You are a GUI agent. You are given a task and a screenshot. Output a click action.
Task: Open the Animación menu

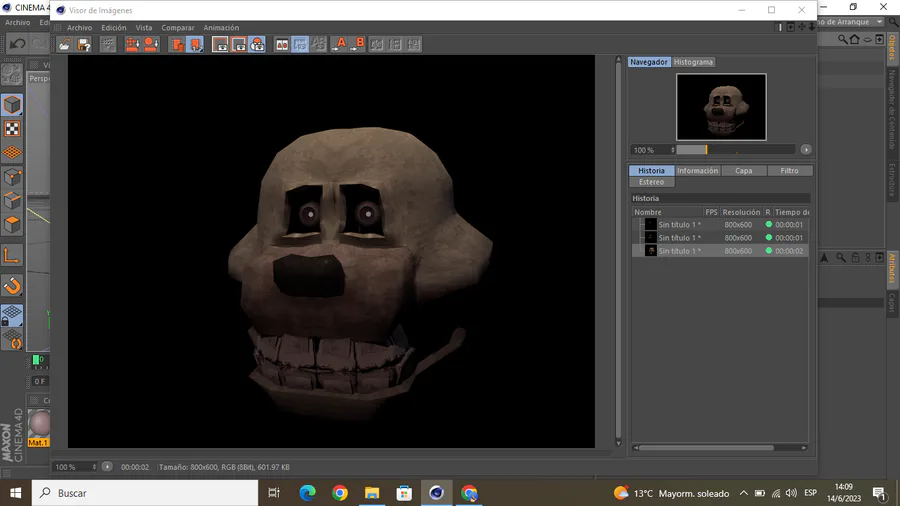(221, 28)
